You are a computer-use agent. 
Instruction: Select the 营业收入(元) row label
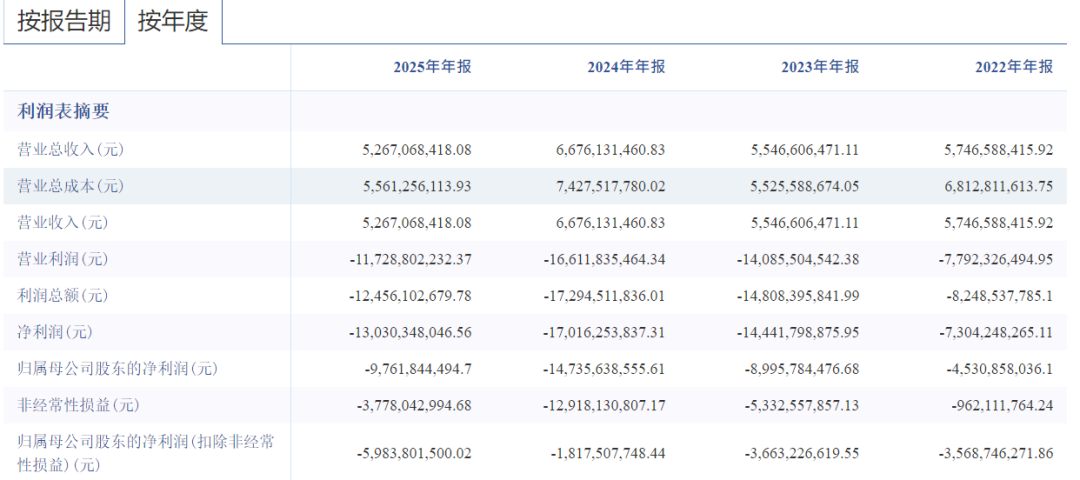tap(64, 222)
